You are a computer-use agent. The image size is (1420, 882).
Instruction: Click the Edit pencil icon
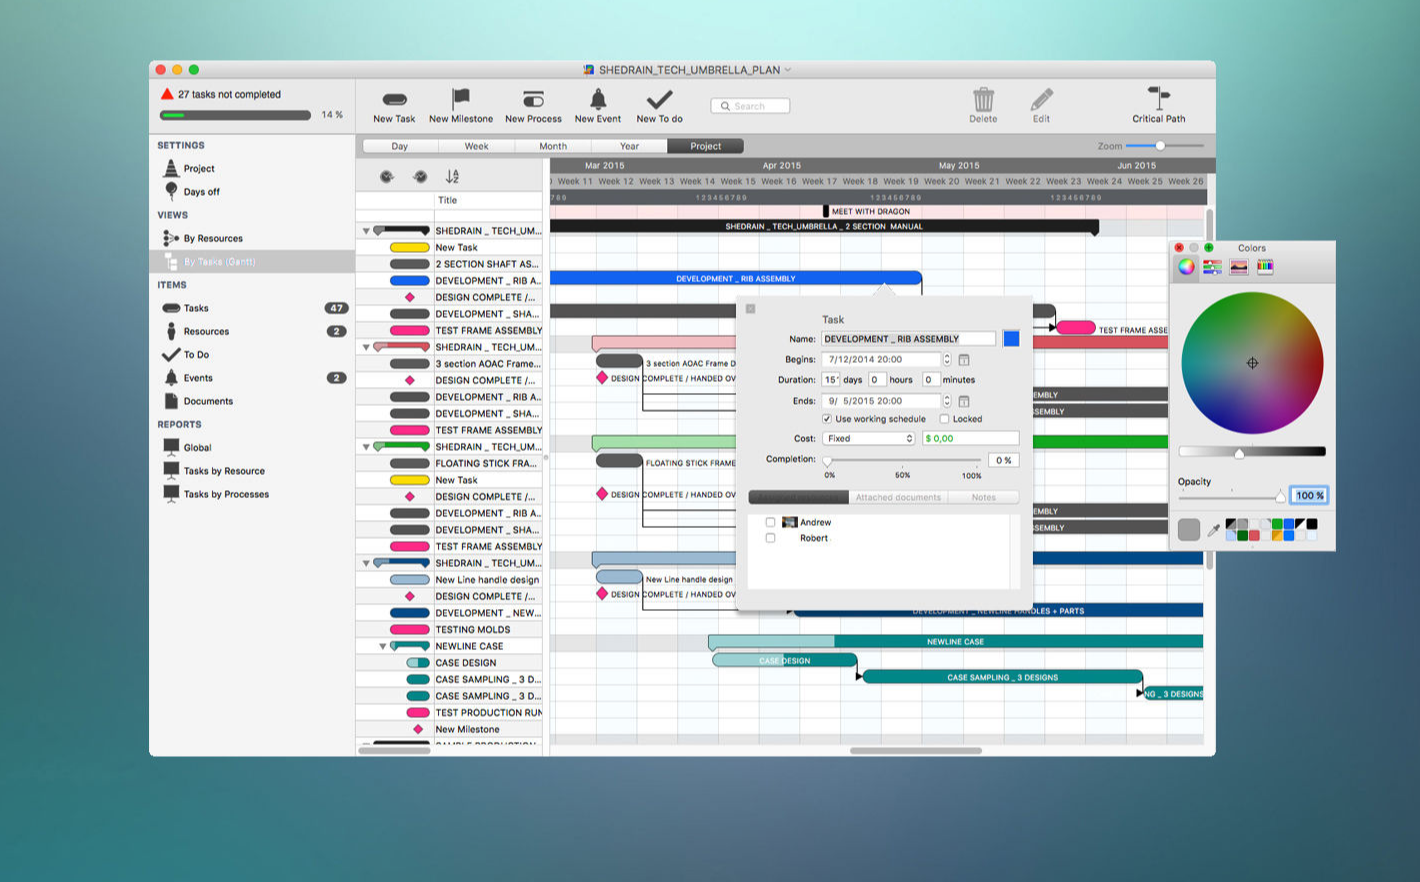[1041, 99]
